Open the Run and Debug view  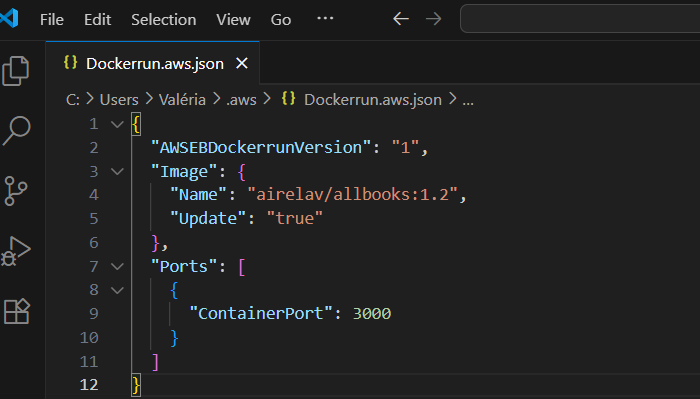coord(16,251)
